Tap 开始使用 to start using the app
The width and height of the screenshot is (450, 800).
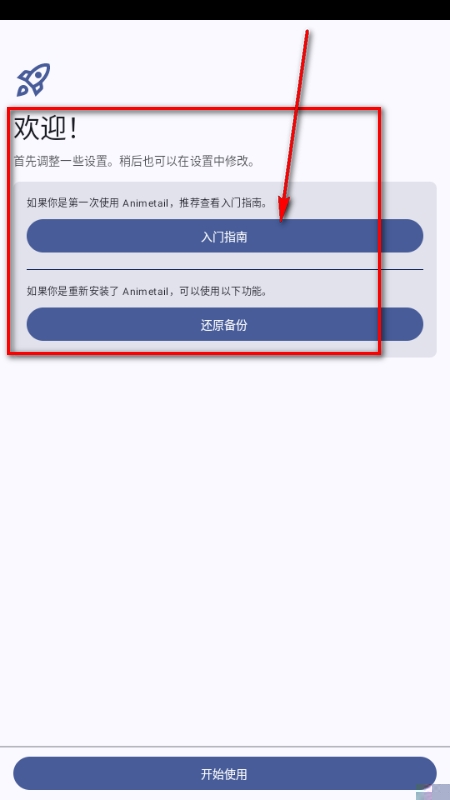pos(224,773)
